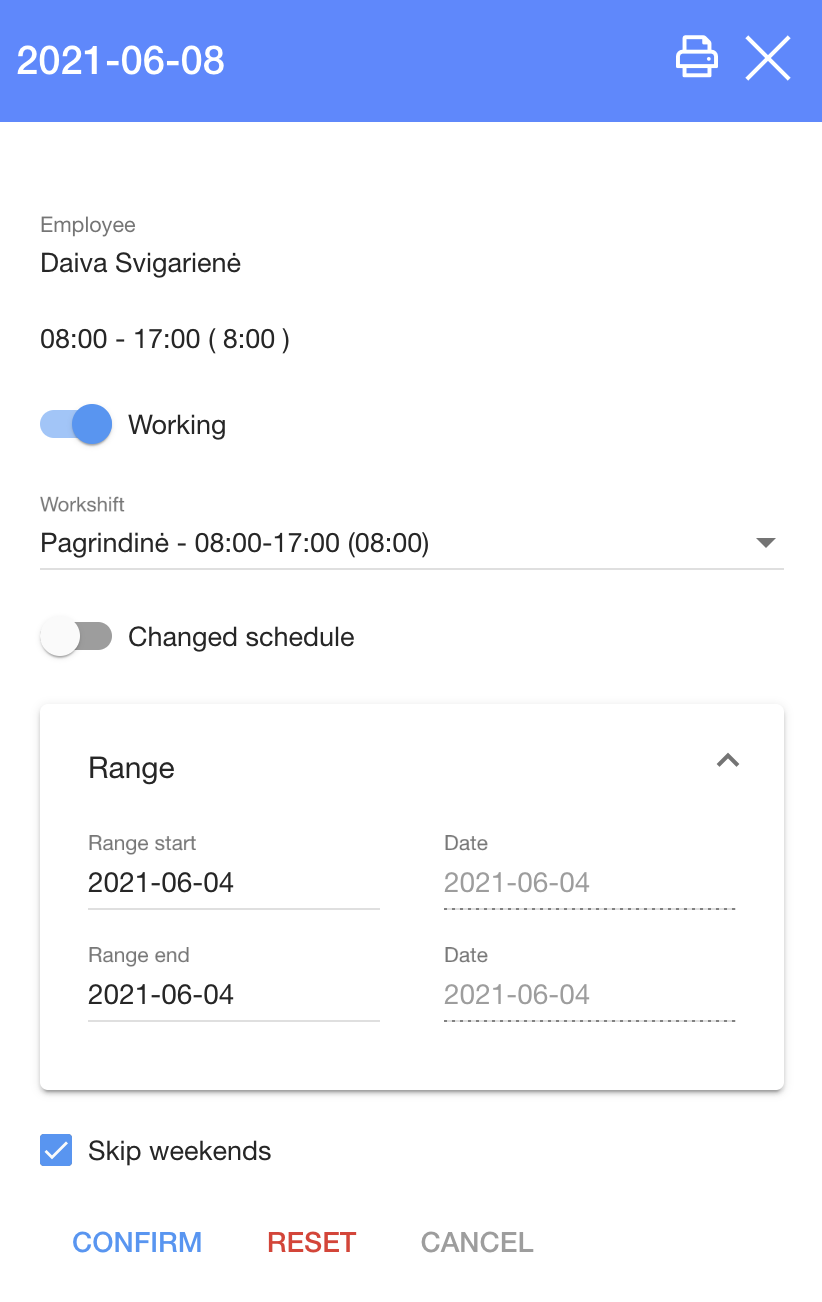Viewport: 822px width, 1302px height.
Task: Click the Workshift dropdown arrow
Action: pyautogui.click(x=766, y=543)
